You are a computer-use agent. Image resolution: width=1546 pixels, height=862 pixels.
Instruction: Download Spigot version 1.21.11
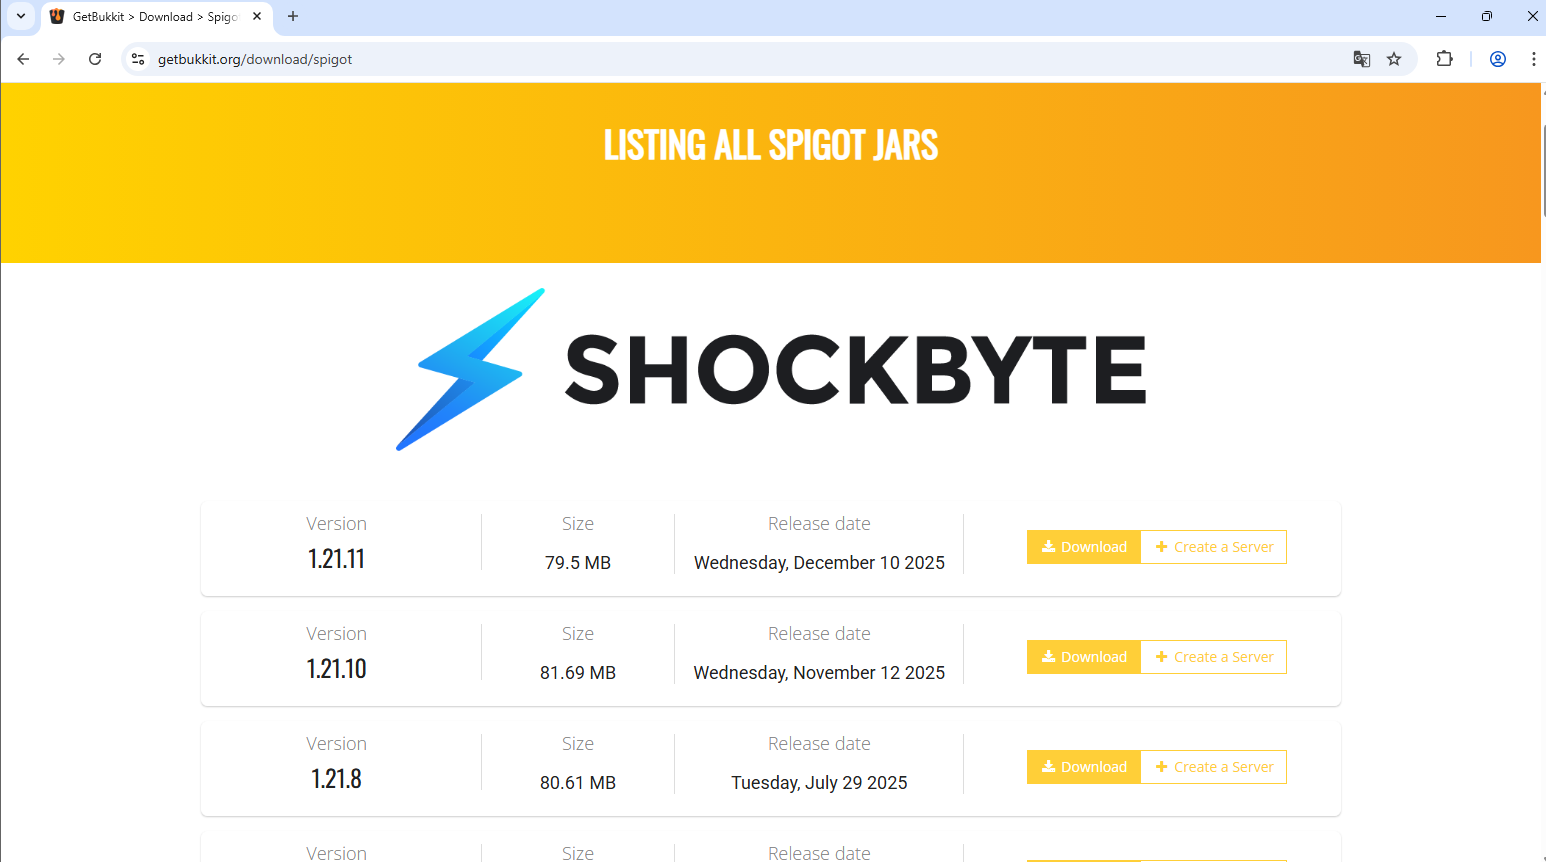(x=1084, y=547)
